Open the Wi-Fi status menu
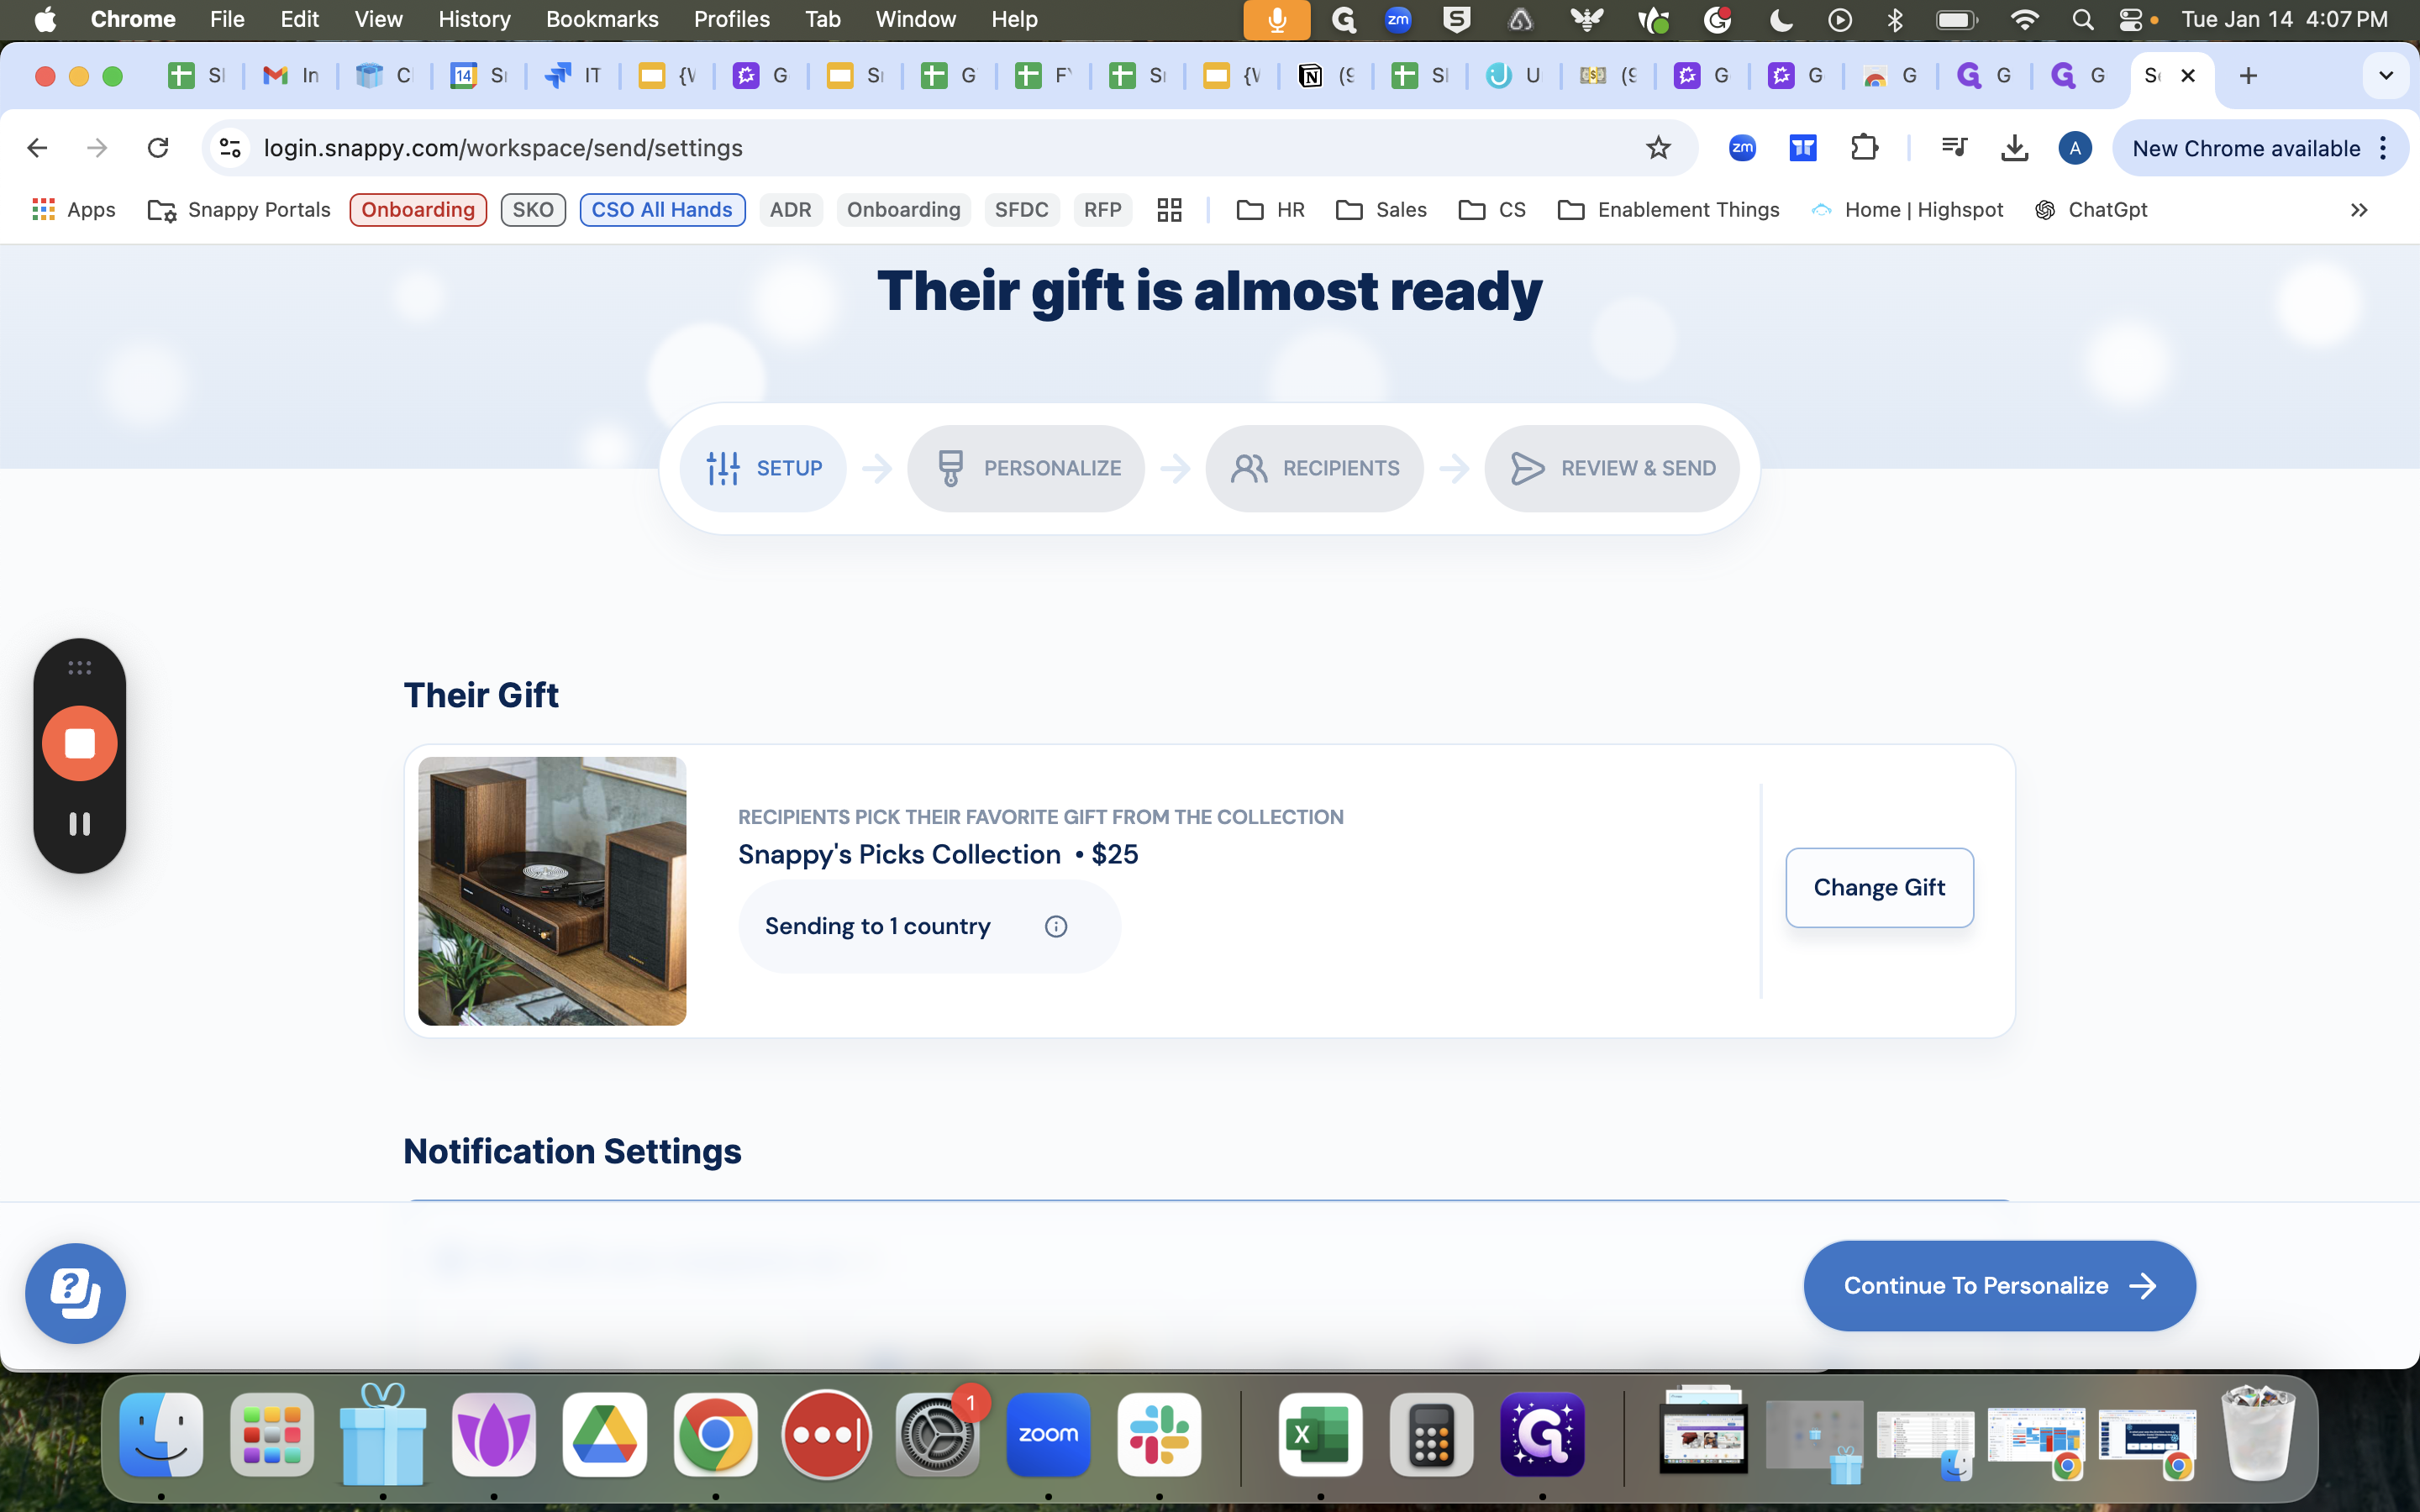 [2025, 19]
